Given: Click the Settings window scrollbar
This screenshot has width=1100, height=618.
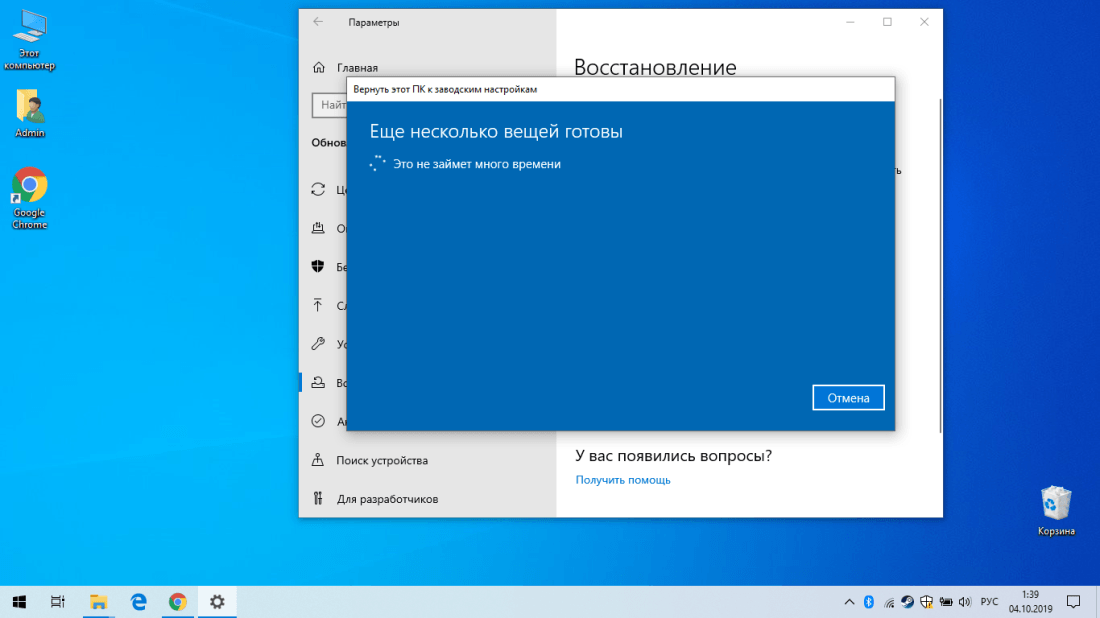Looking at the screenshot, I should point(940,265).
